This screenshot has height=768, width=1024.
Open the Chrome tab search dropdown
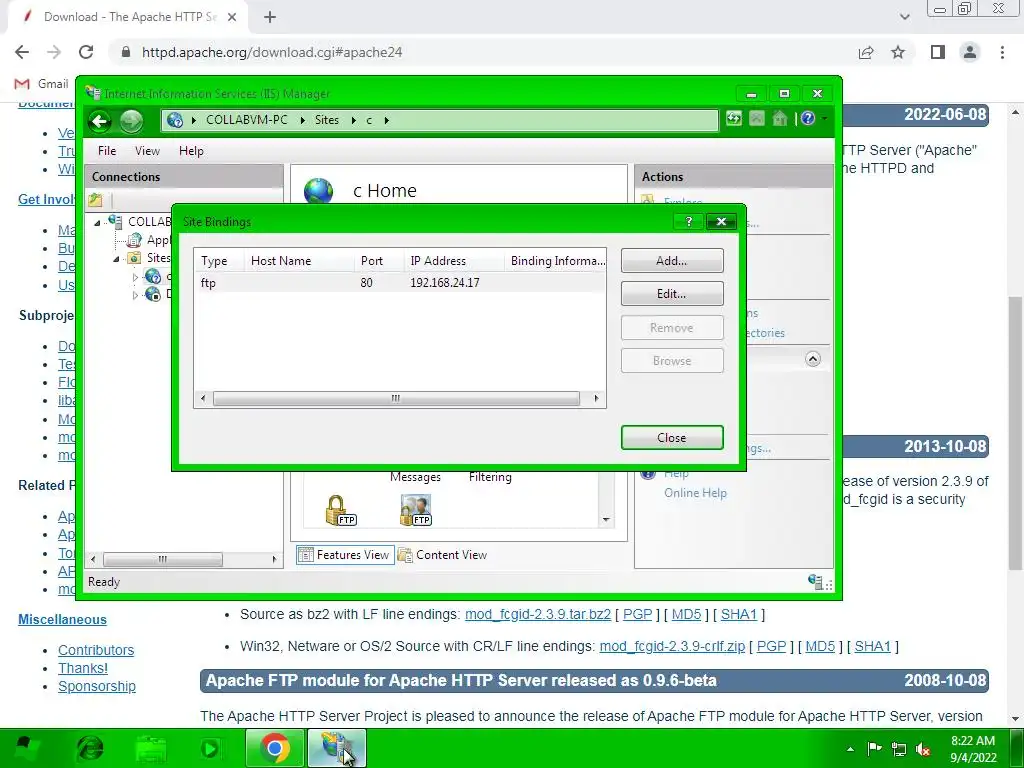904,17
